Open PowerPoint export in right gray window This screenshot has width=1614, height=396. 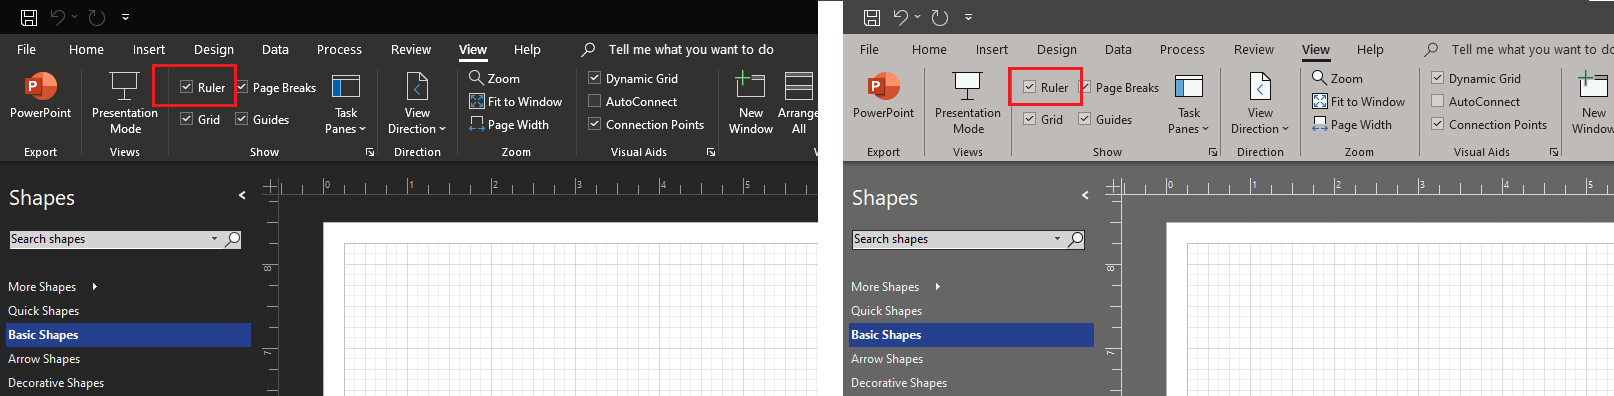pos(884,96)
